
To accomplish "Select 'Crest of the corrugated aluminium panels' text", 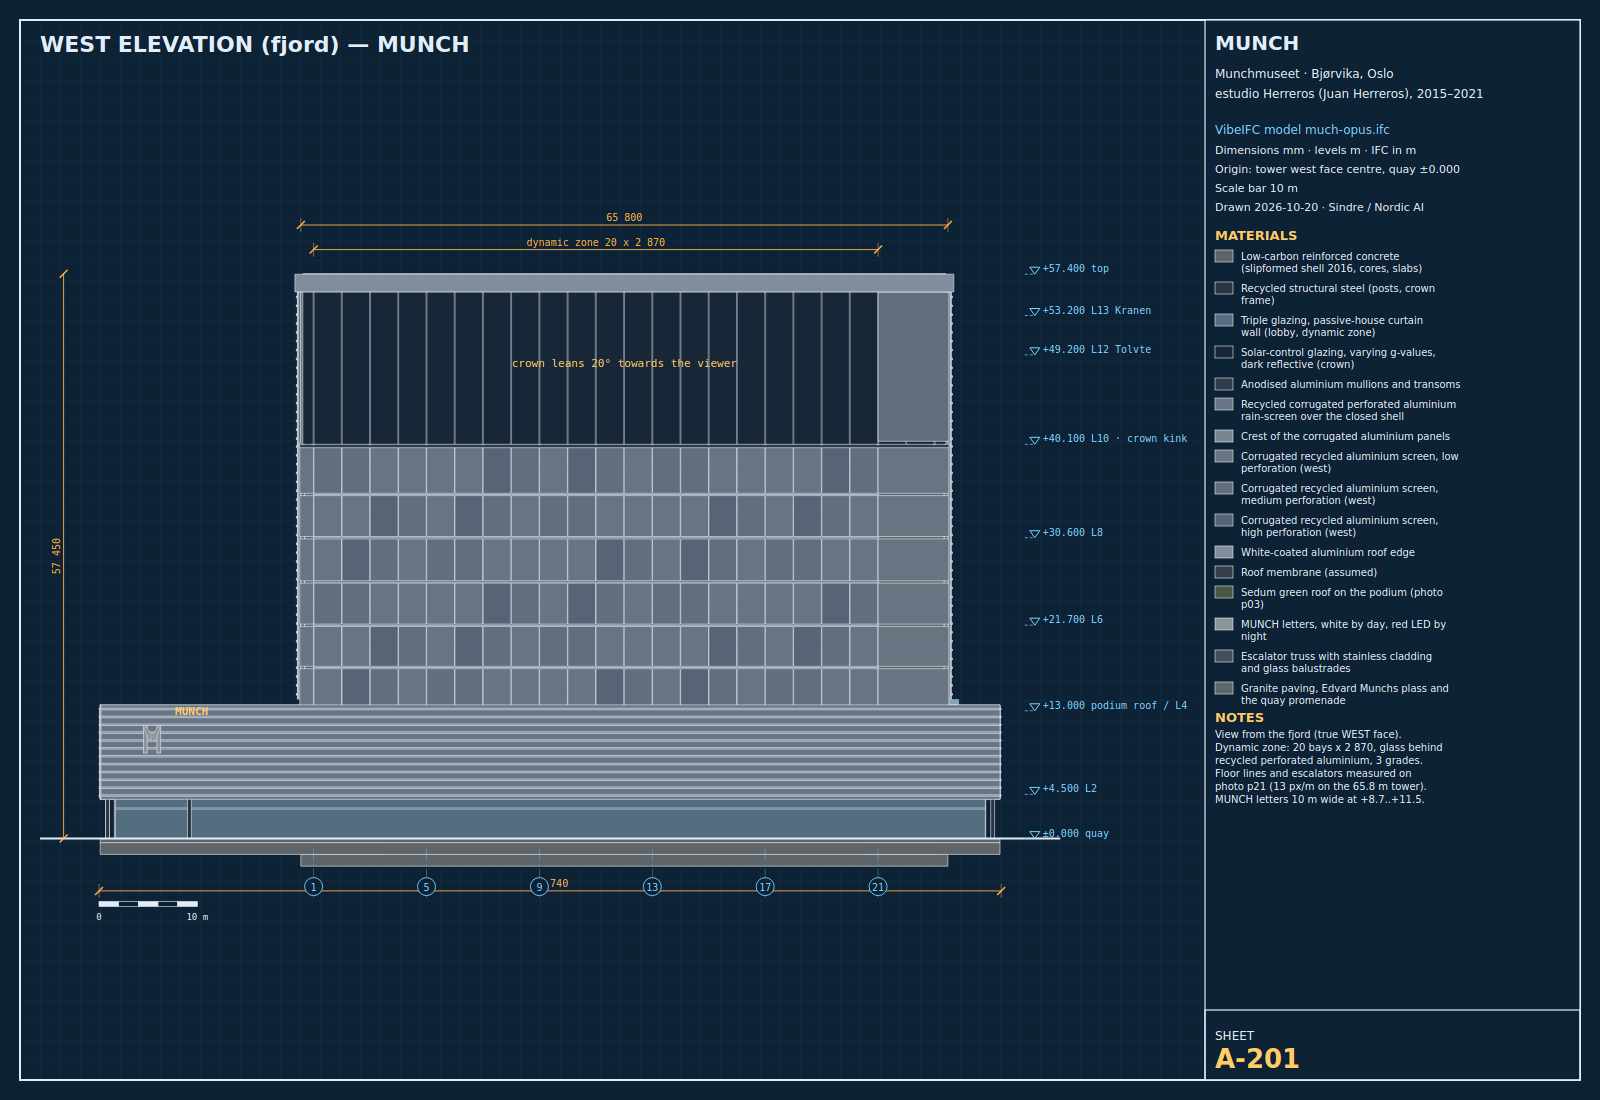I will tap(1345, 436).
